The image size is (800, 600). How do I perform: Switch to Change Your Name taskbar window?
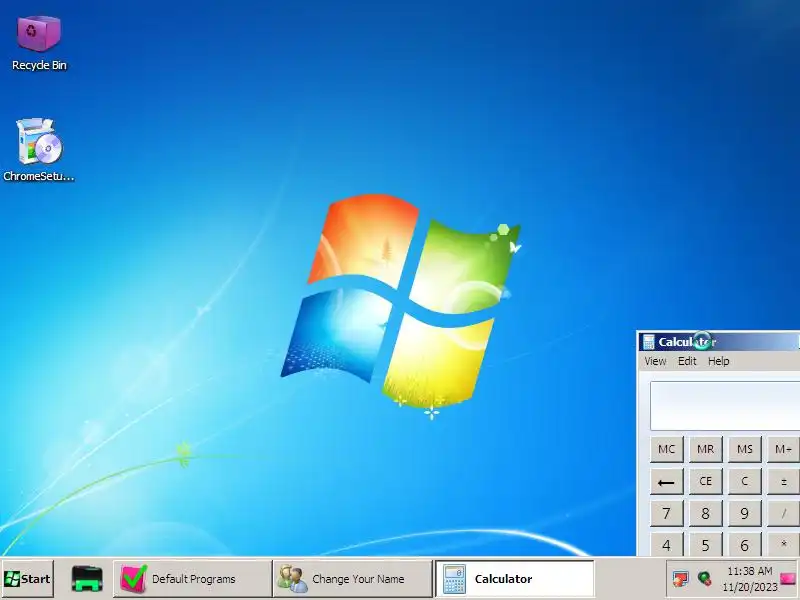353,579
